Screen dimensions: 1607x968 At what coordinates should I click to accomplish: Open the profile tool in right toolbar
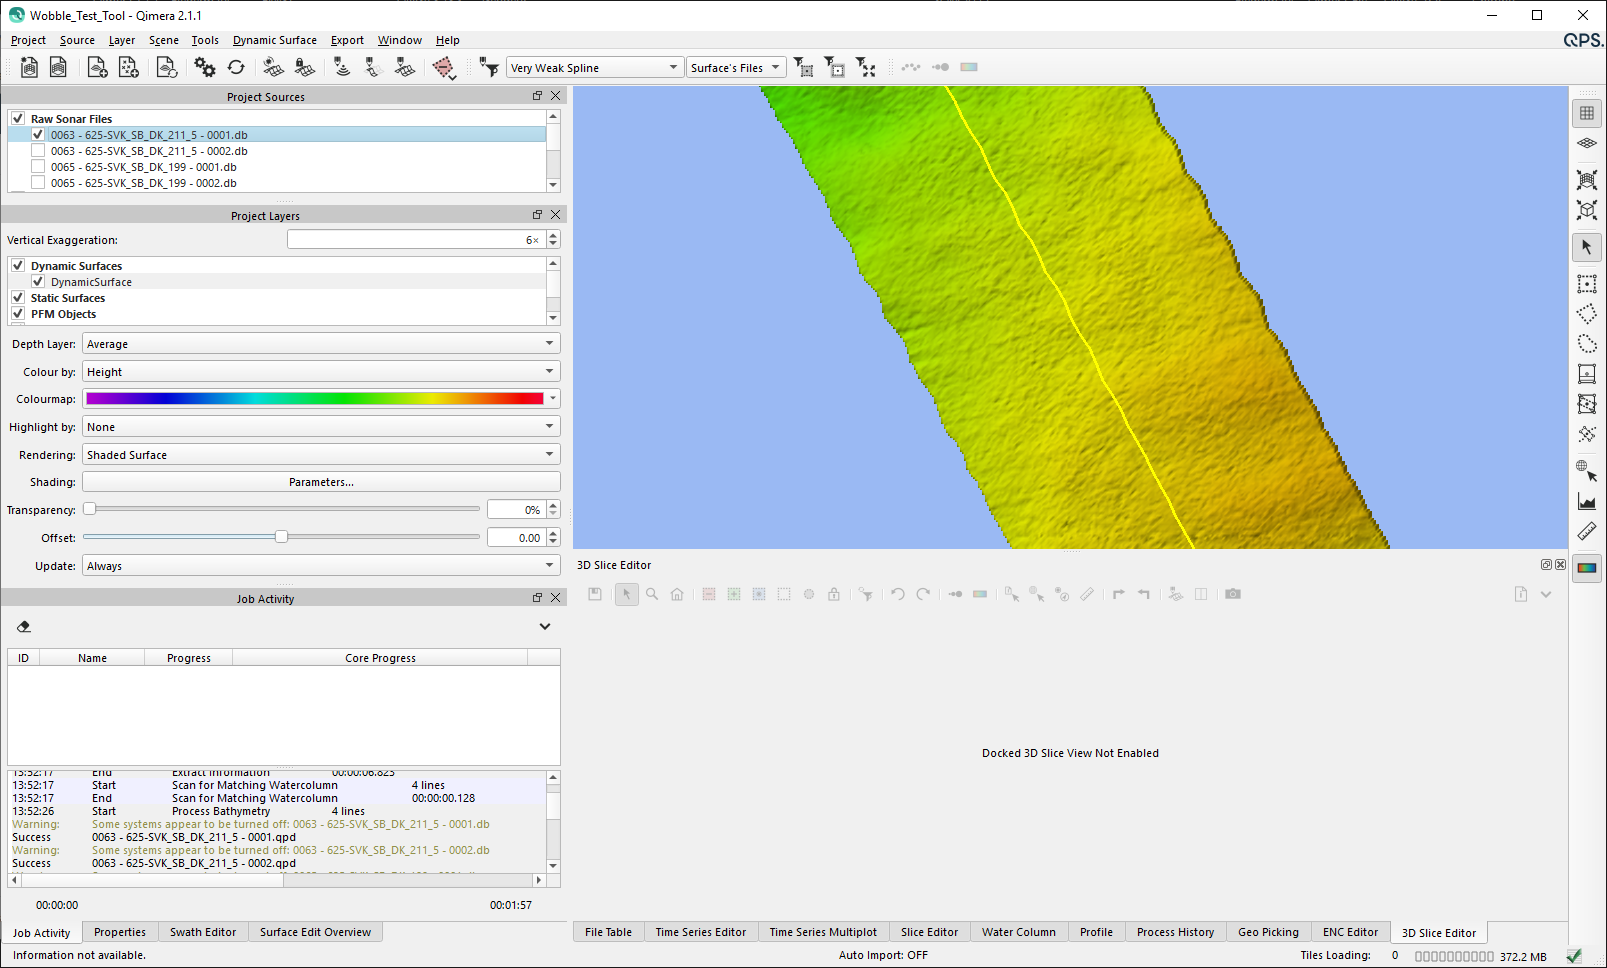[x=1587, y=502]
